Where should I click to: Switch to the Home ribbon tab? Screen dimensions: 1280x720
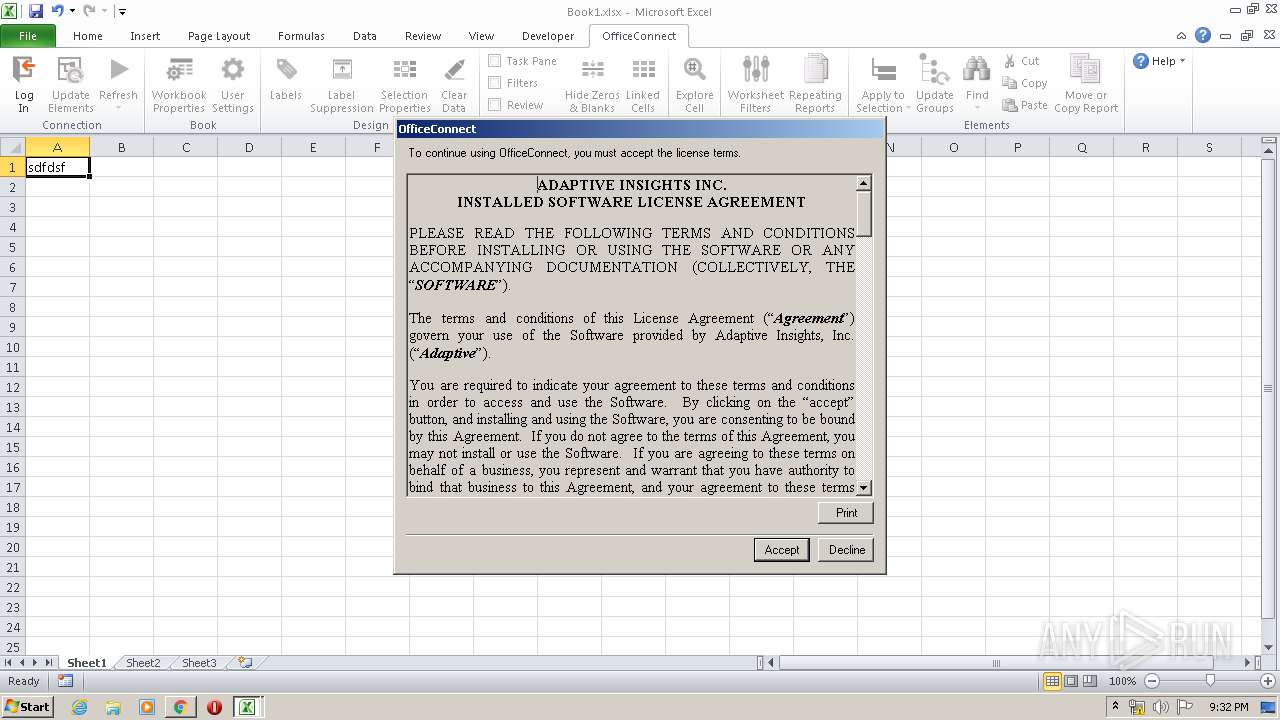(88, 36)
